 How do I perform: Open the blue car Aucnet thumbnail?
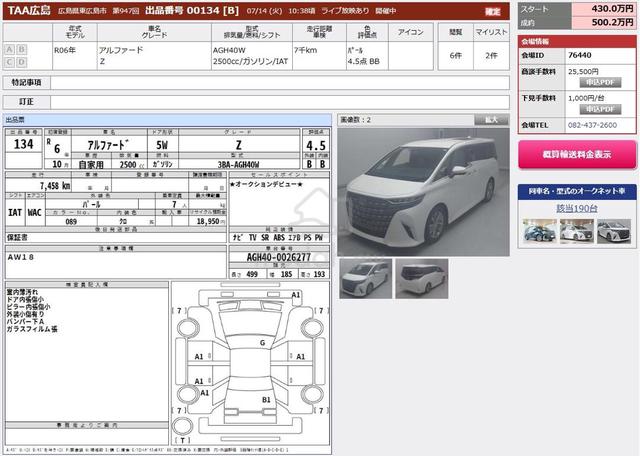[540, 231]
